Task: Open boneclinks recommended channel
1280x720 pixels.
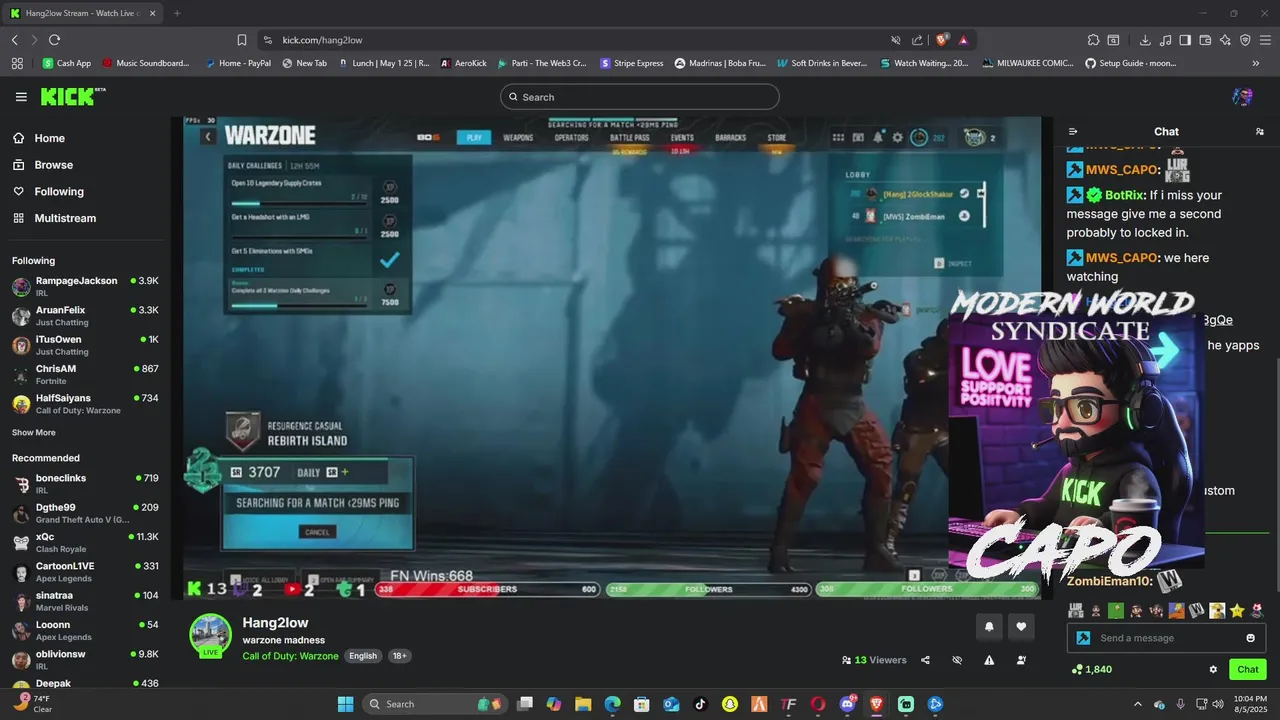Action: (85, 484)
